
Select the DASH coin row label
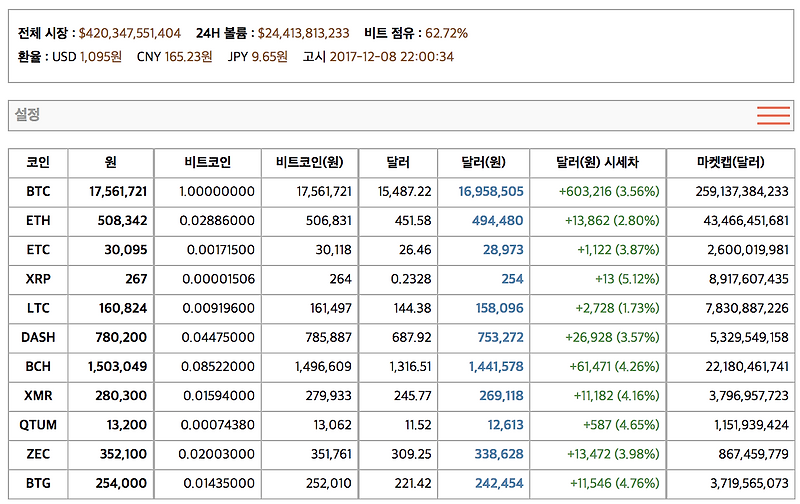[38, 337]
